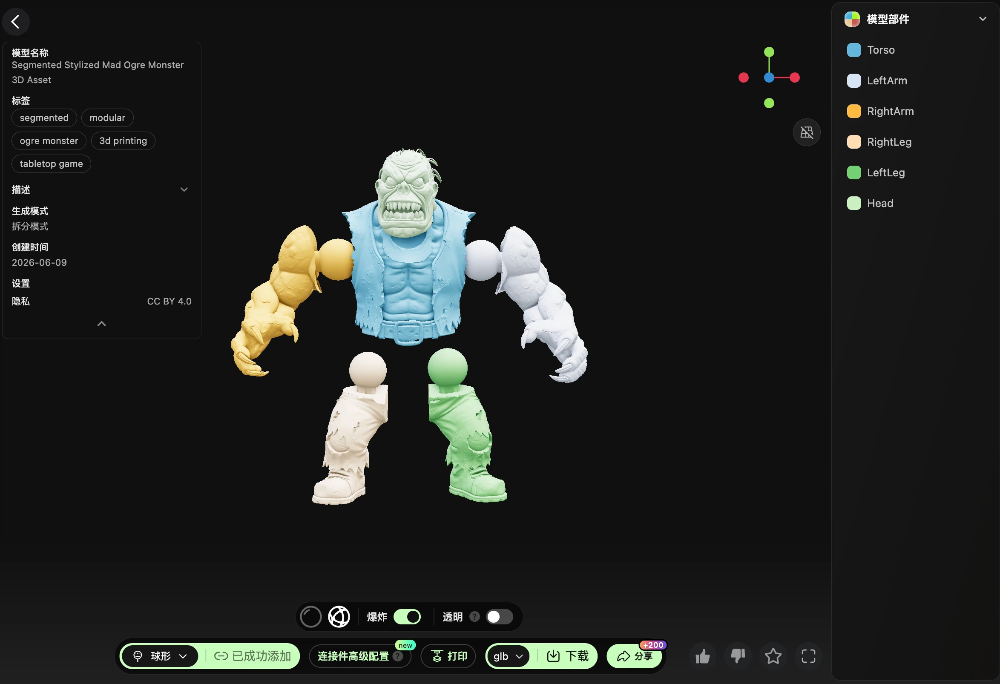This screenshot has height=684, width=1000.
Task: Enable the 透明 transparency switch
Action: pos(499,616)
